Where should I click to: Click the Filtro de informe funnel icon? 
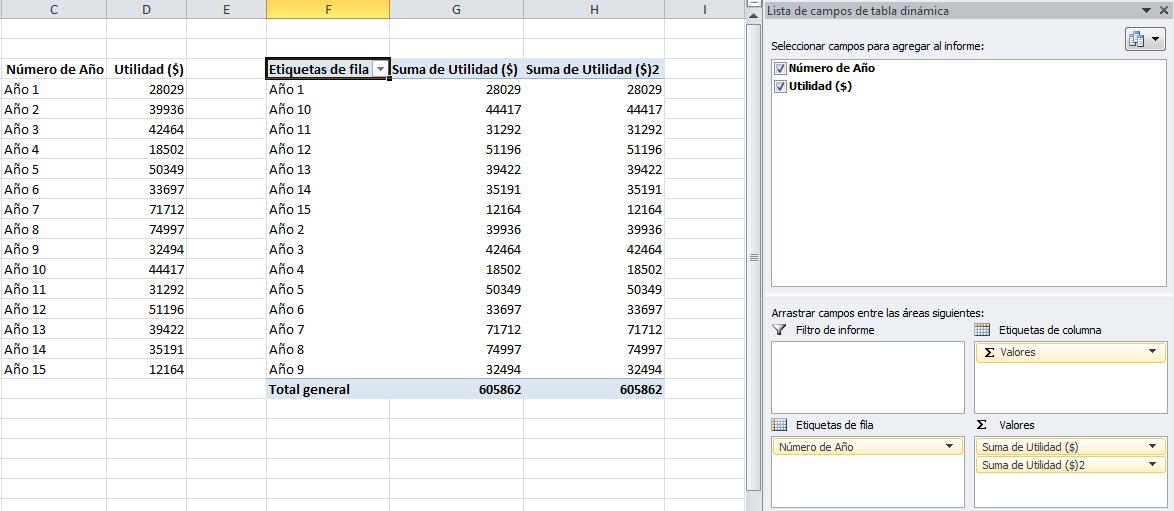pos(780,330)
